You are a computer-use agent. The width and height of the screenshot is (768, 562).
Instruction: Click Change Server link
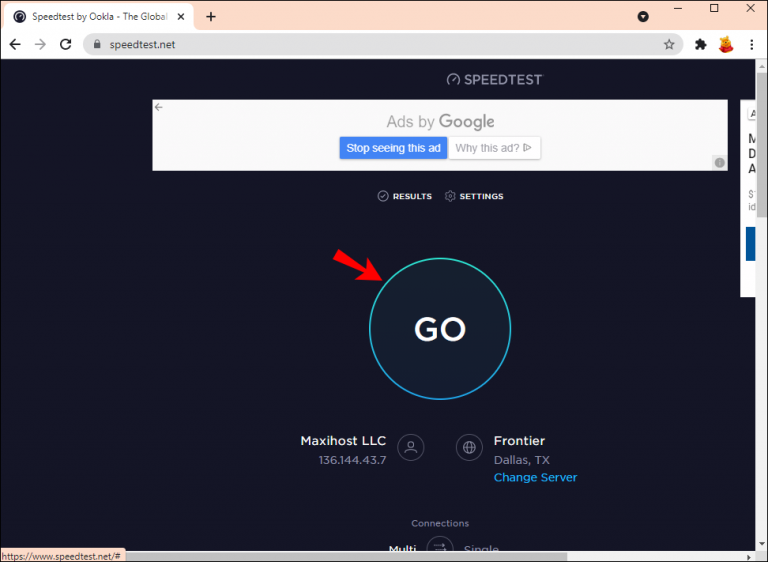pyautogui.click(x=535, y=477)
